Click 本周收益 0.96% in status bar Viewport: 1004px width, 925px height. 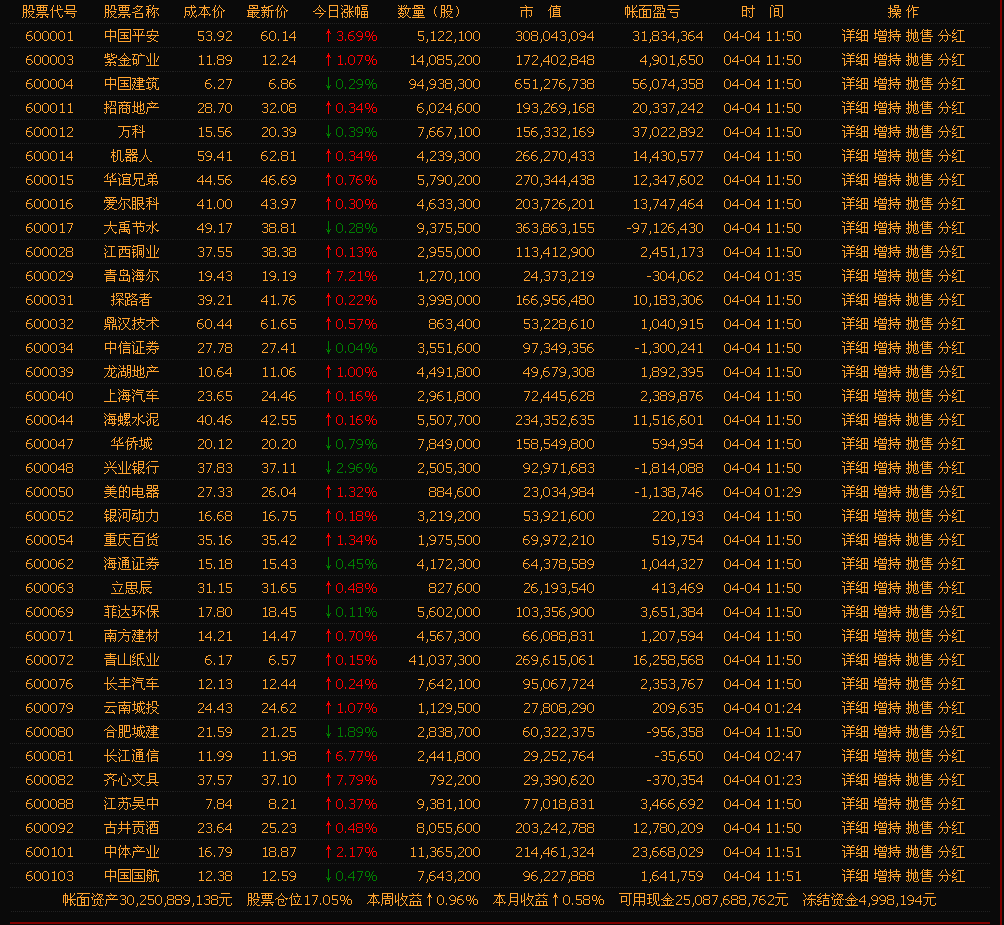422,901
